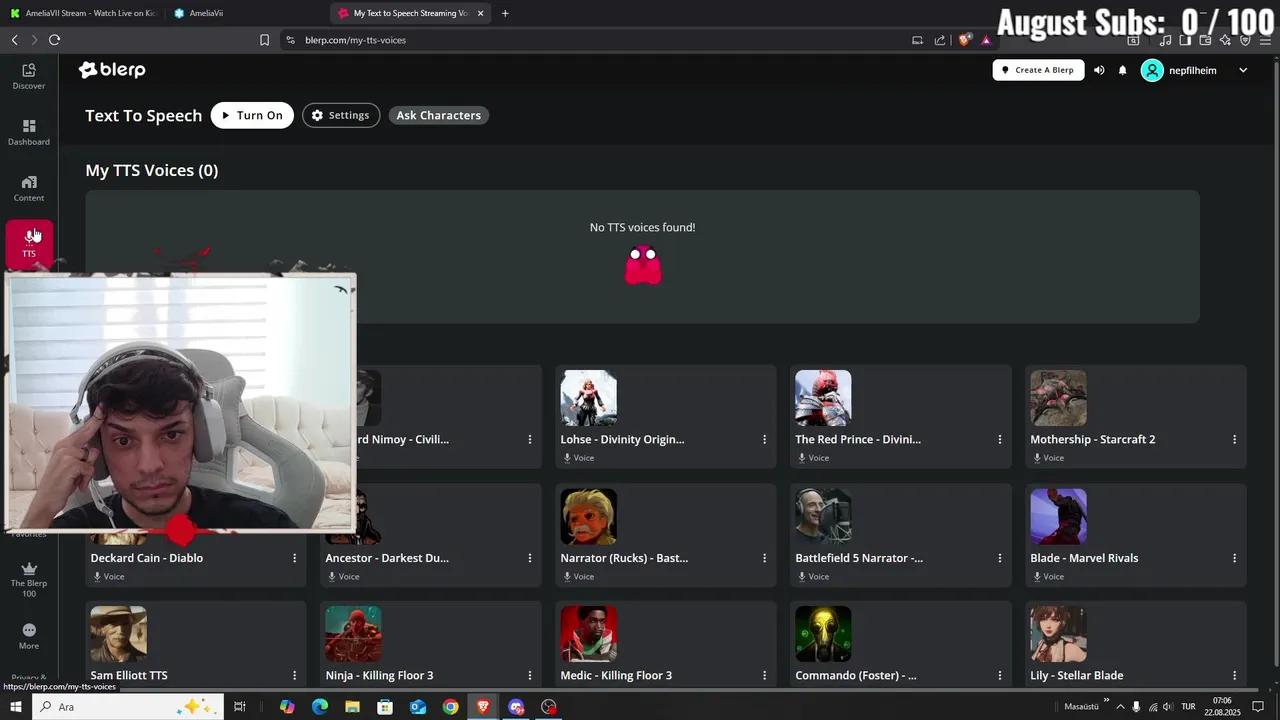Screen dimensions: 1280x720
Task: Open options for Medic - Killing Floor 3
Action: [x=764, y=675]
